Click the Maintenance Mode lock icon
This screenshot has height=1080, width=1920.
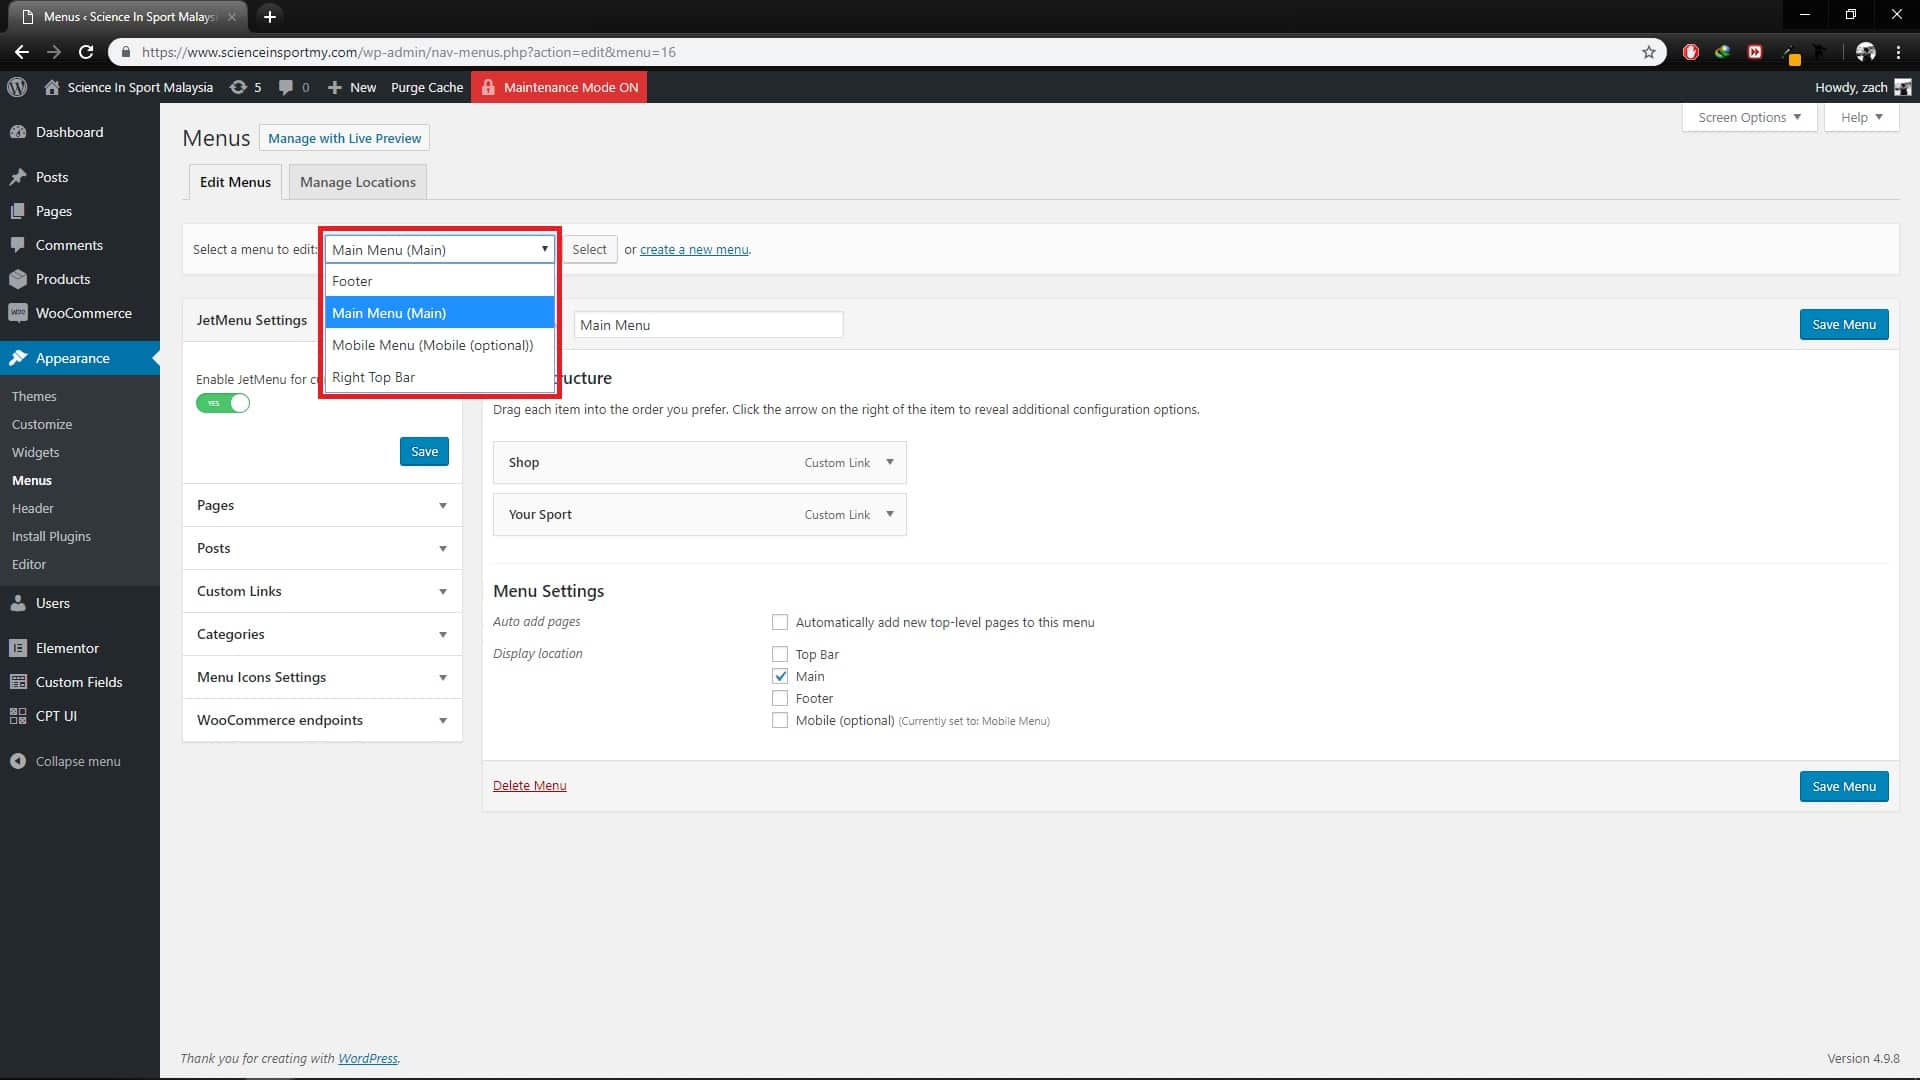tap(488, 87)
